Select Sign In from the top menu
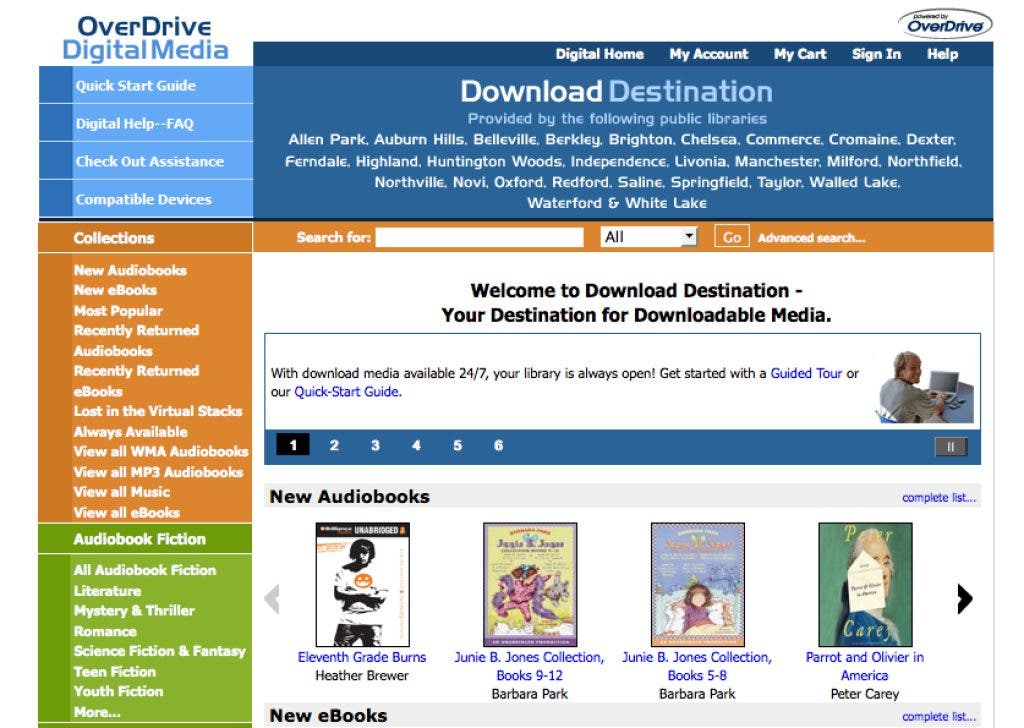Screen dimensions: 1024x728 click(x=876, y=54)
